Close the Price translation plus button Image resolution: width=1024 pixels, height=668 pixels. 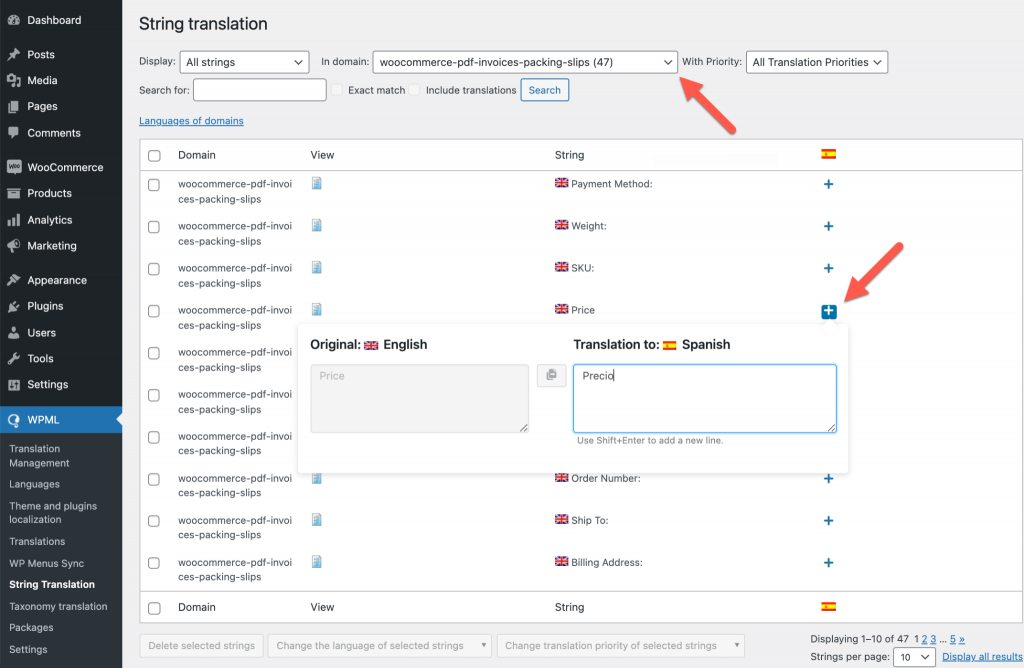coord(829,311)
